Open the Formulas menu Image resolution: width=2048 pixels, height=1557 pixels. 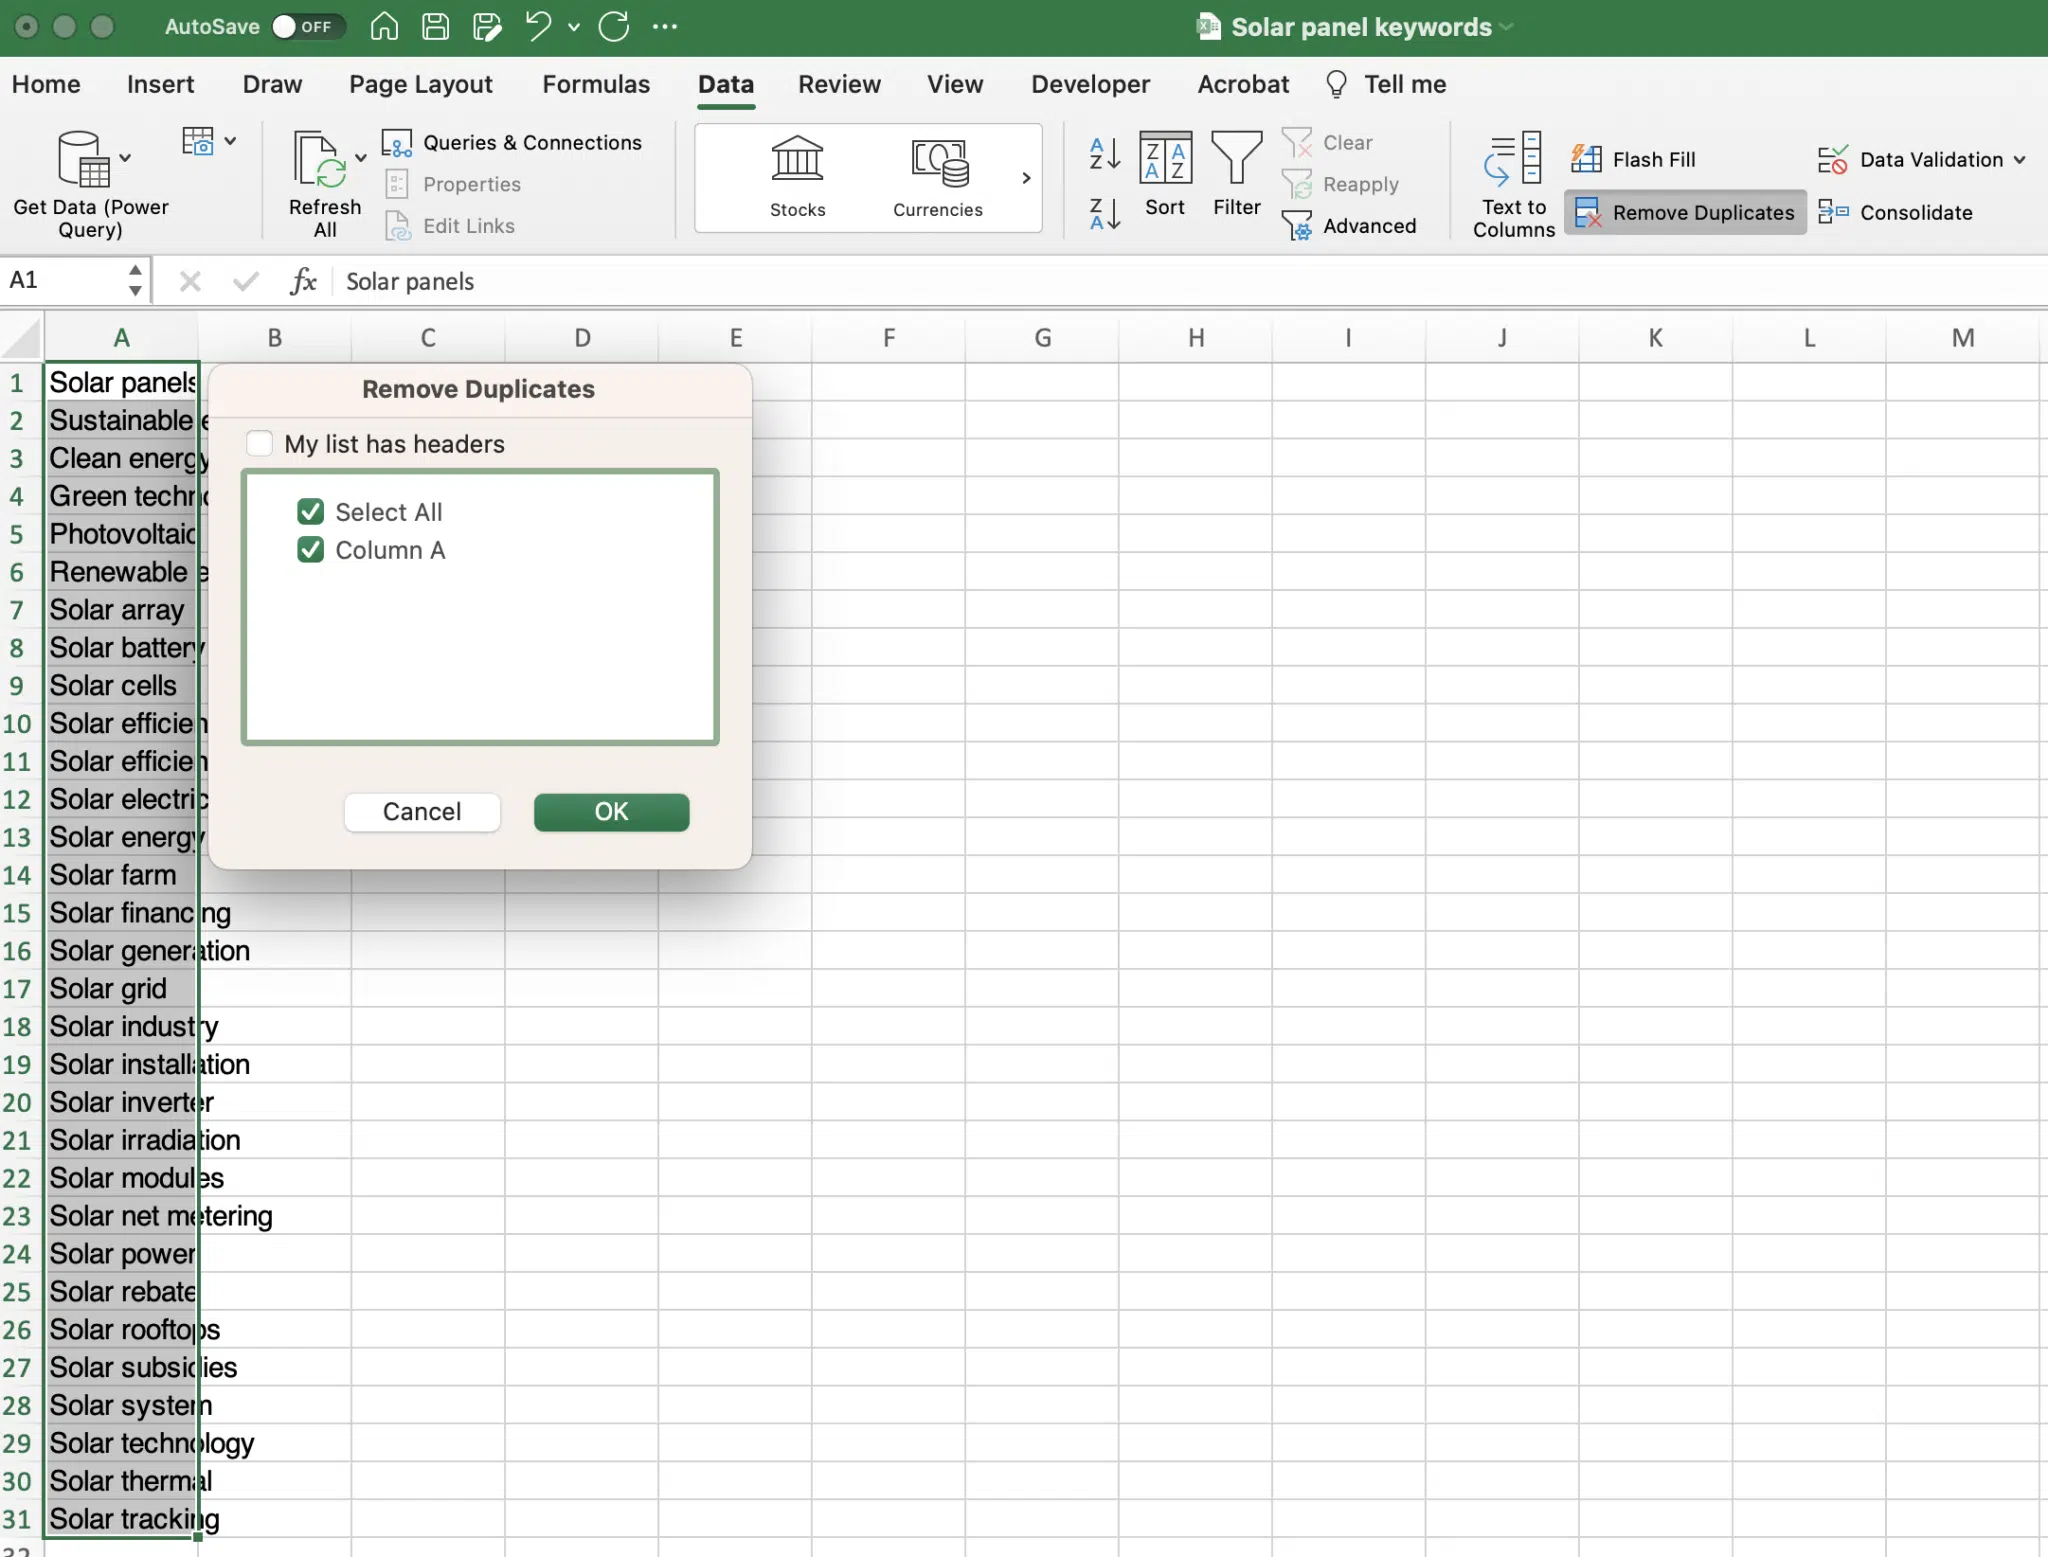click(x=595, y=83)
